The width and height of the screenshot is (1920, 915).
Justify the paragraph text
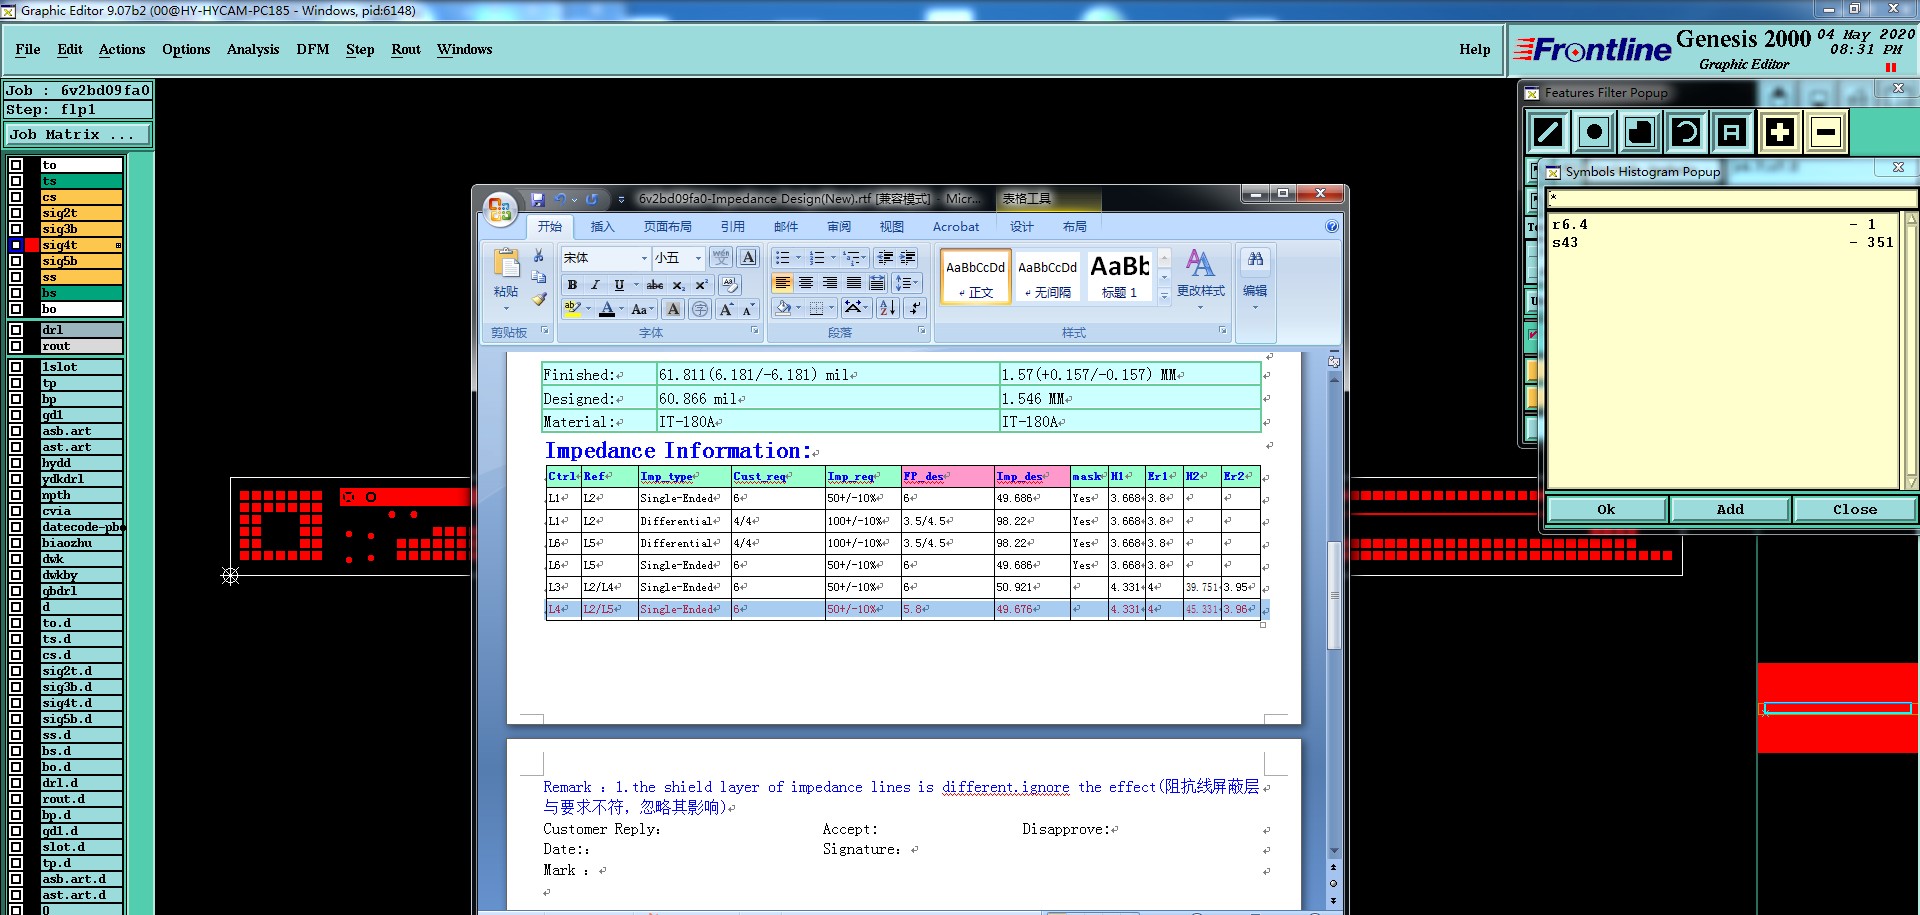[x=854, y=283]
